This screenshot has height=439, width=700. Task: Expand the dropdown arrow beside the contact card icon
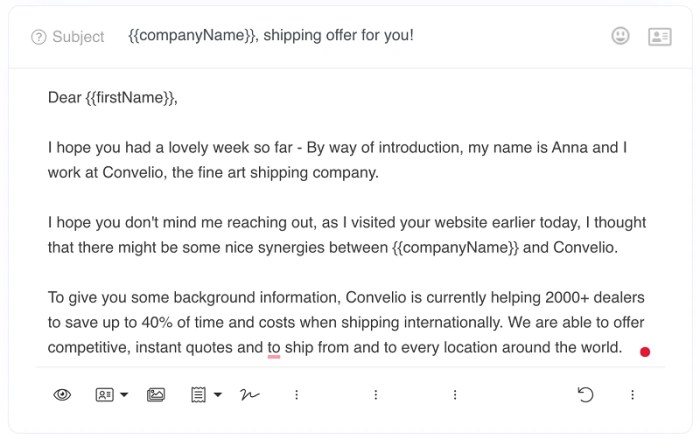[124, 395]
